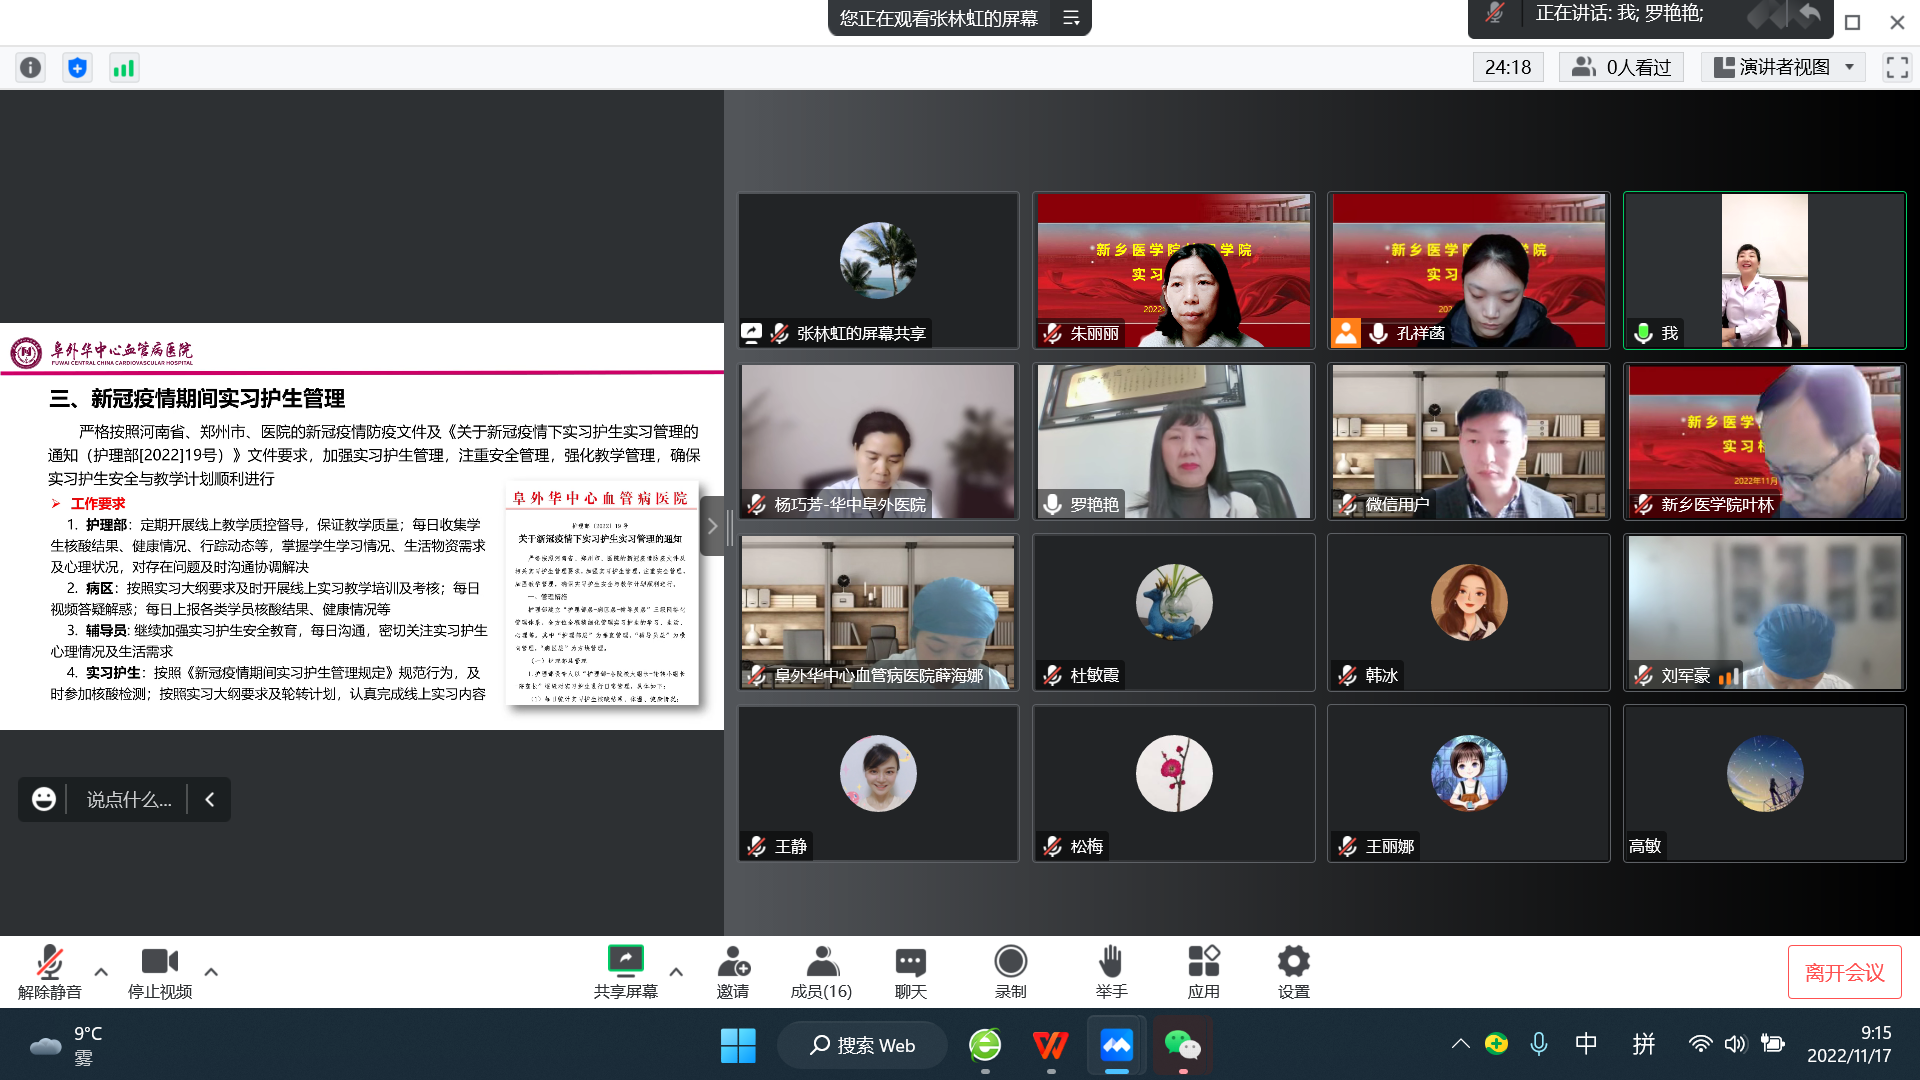Screen dimensions: 1920x1080
Task: Click the tray microphone icon
Action: (x=1539, y=1044)
